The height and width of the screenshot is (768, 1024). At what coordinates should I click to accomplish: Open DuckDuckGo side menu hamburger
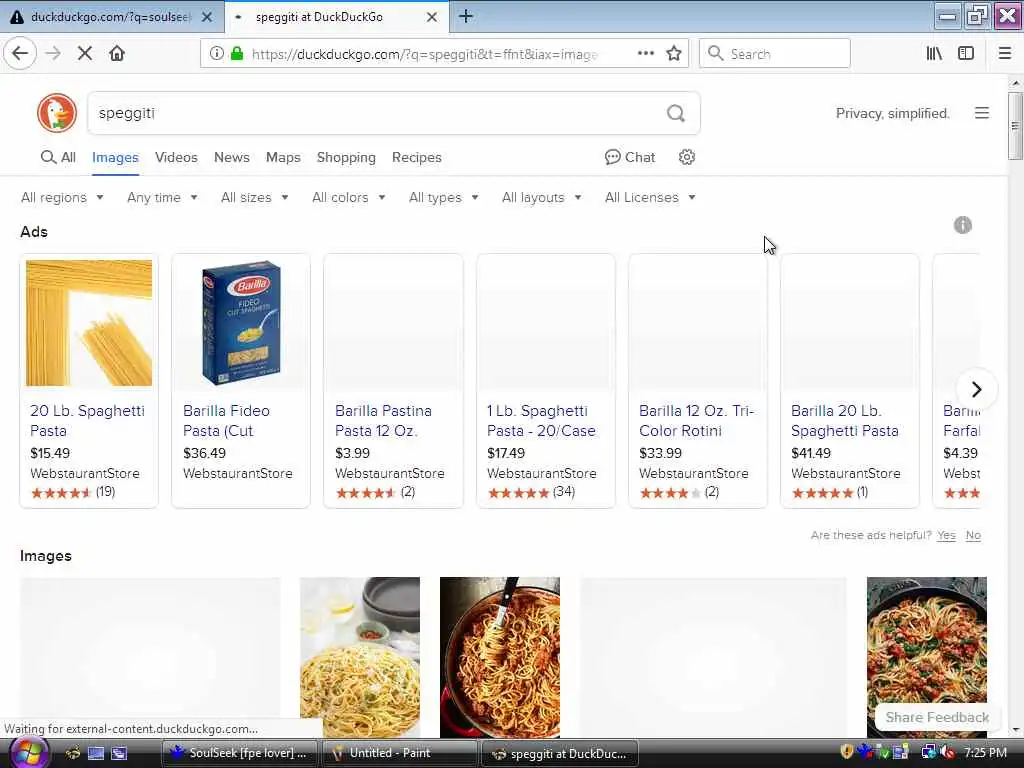pos(982,113)
